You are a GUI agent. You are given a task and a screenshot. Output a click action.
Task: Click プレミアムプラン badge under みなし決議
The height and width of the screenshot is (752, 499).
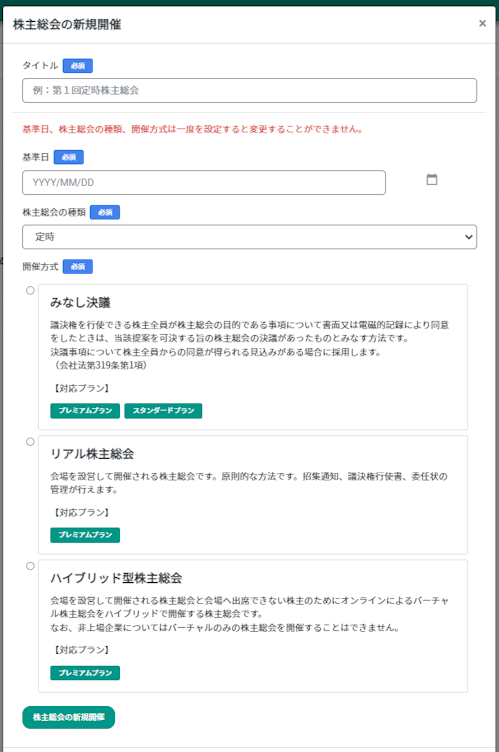85,411
